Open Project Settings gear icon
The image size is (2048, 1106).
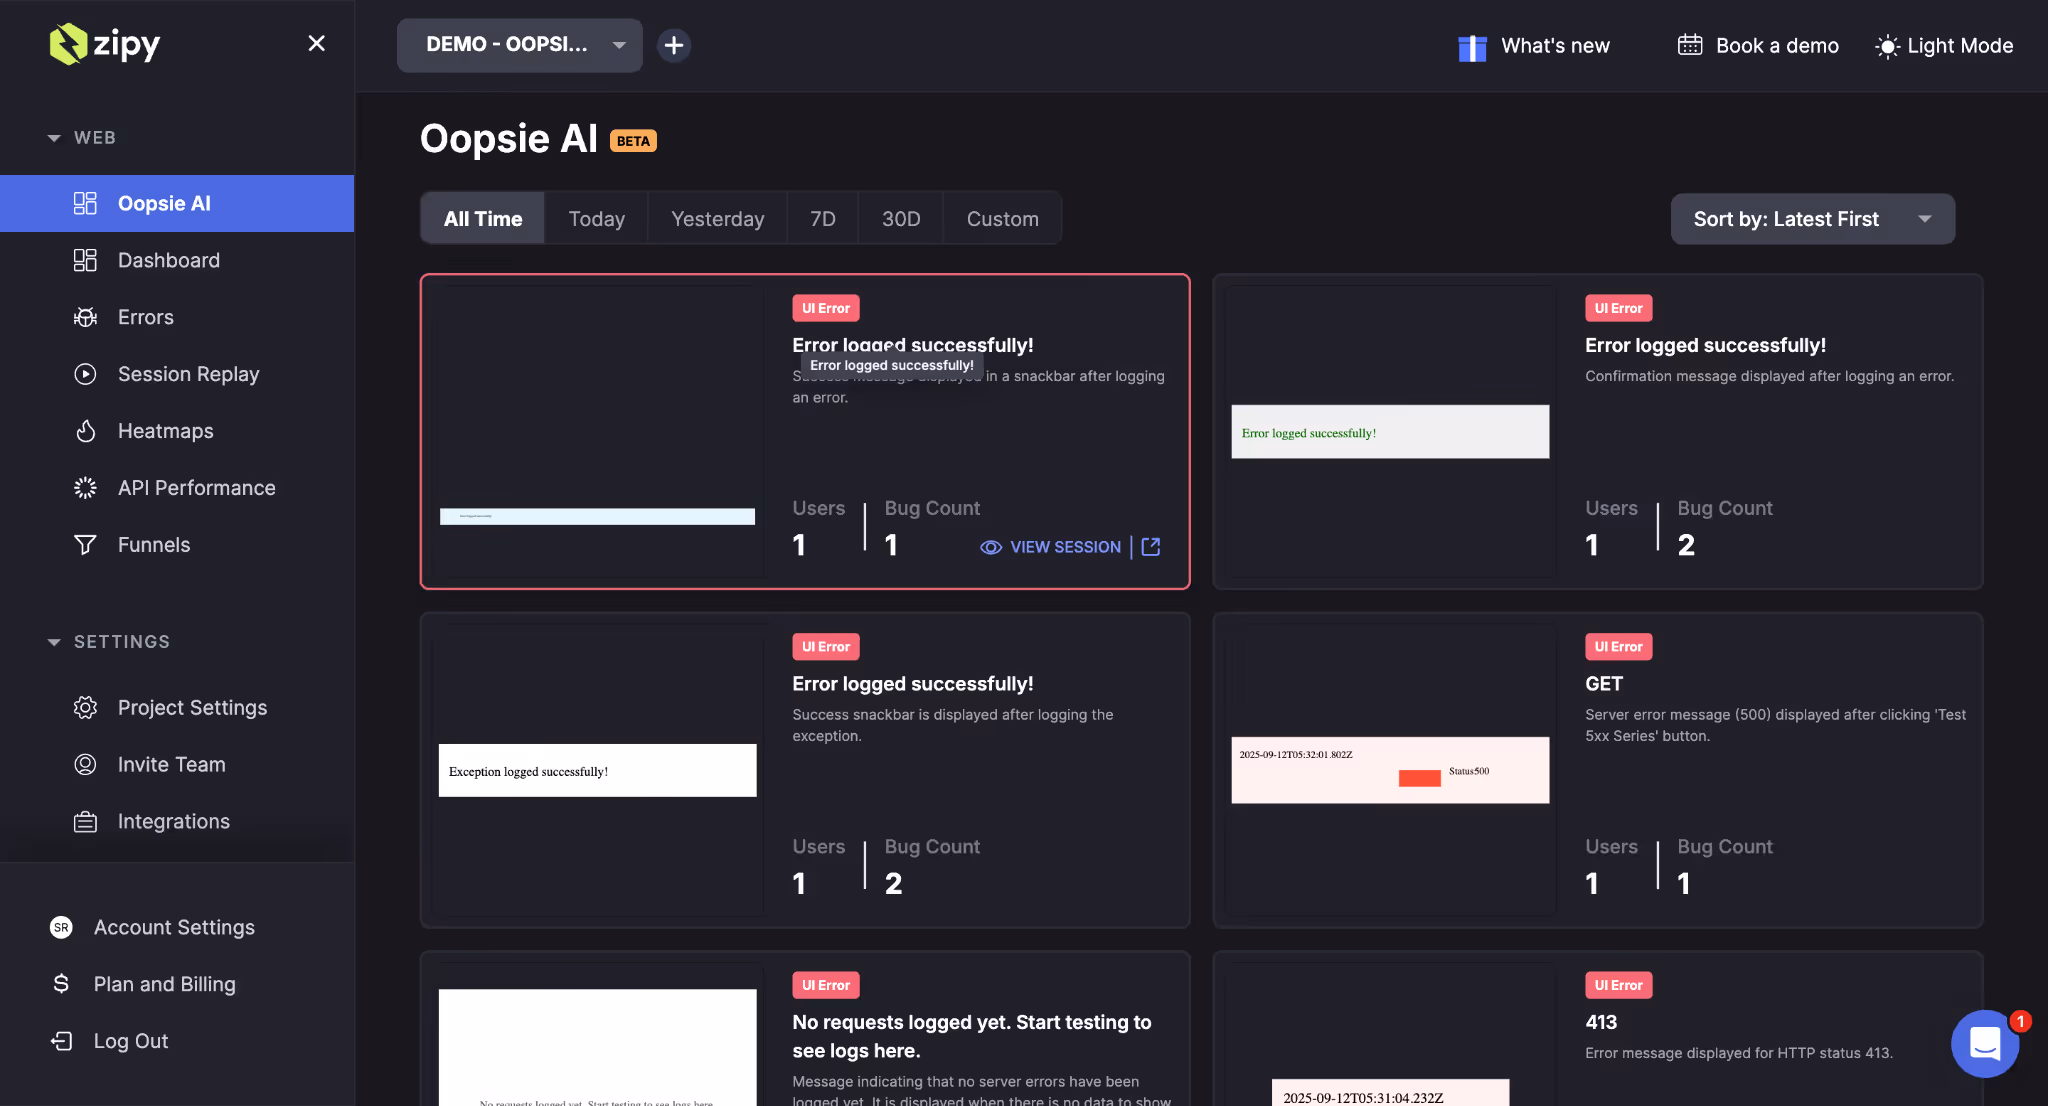coord(86,707)
